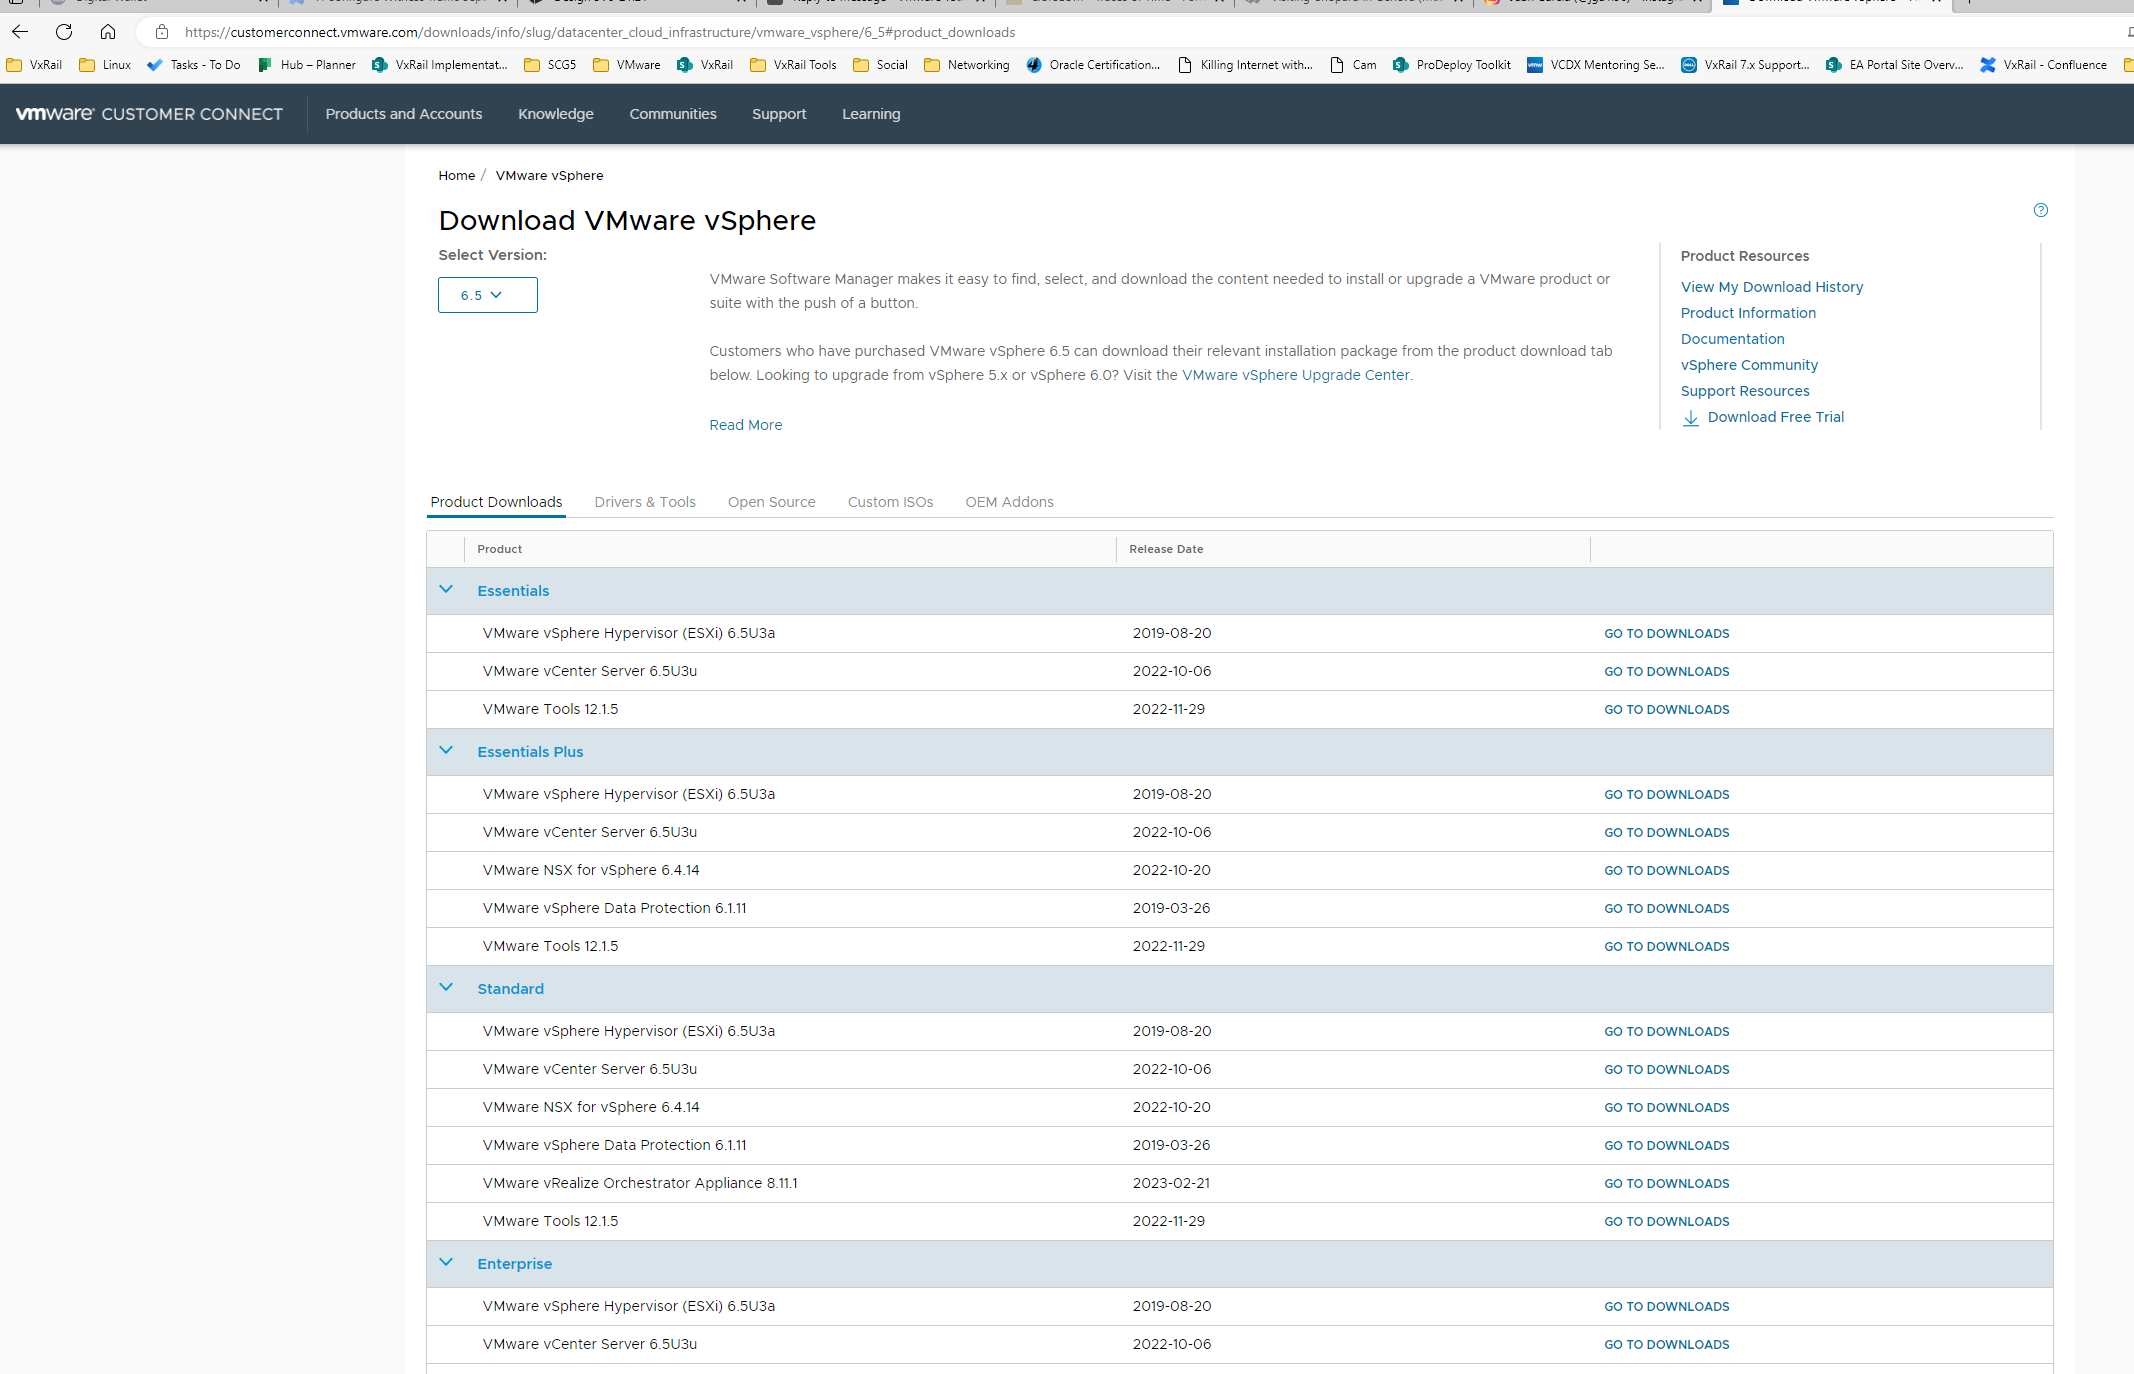The width and height of the screenshot is (2134, 1374).
Task: Open VxRail bookmark folder
Action: point(35,65)
